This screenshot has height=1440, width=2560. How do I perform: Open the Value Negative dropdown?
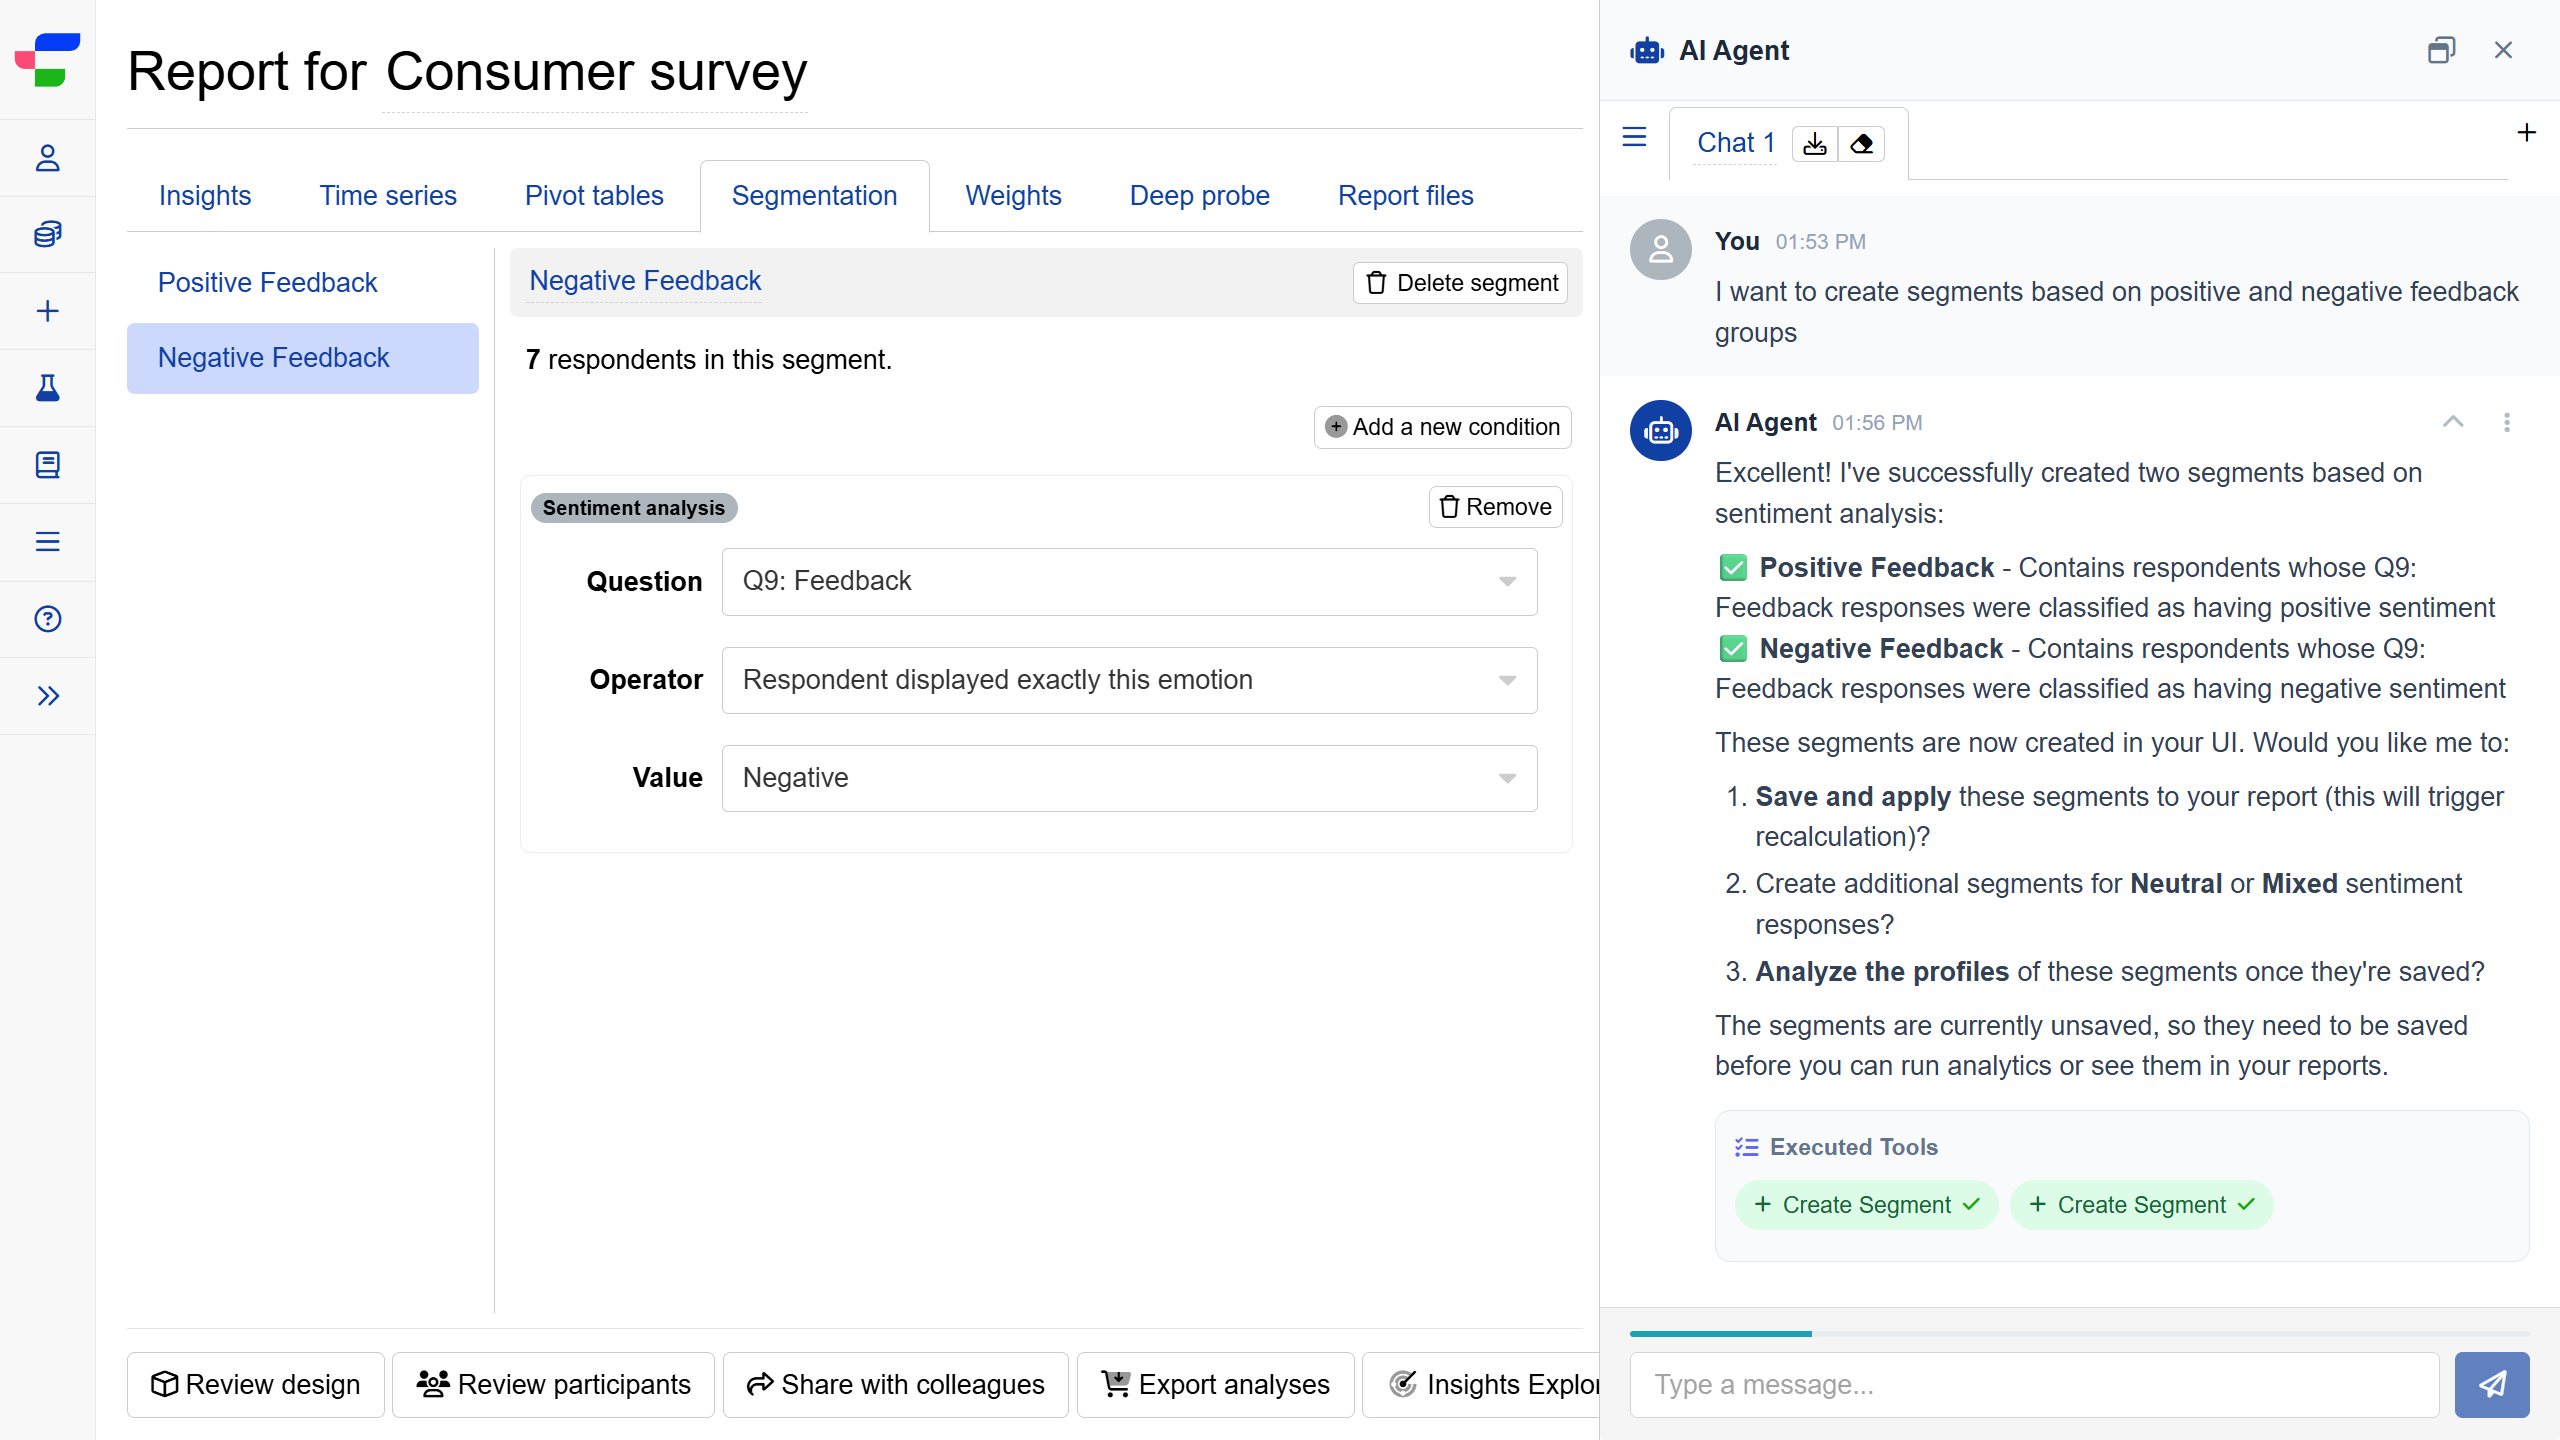coord(1129,778)
